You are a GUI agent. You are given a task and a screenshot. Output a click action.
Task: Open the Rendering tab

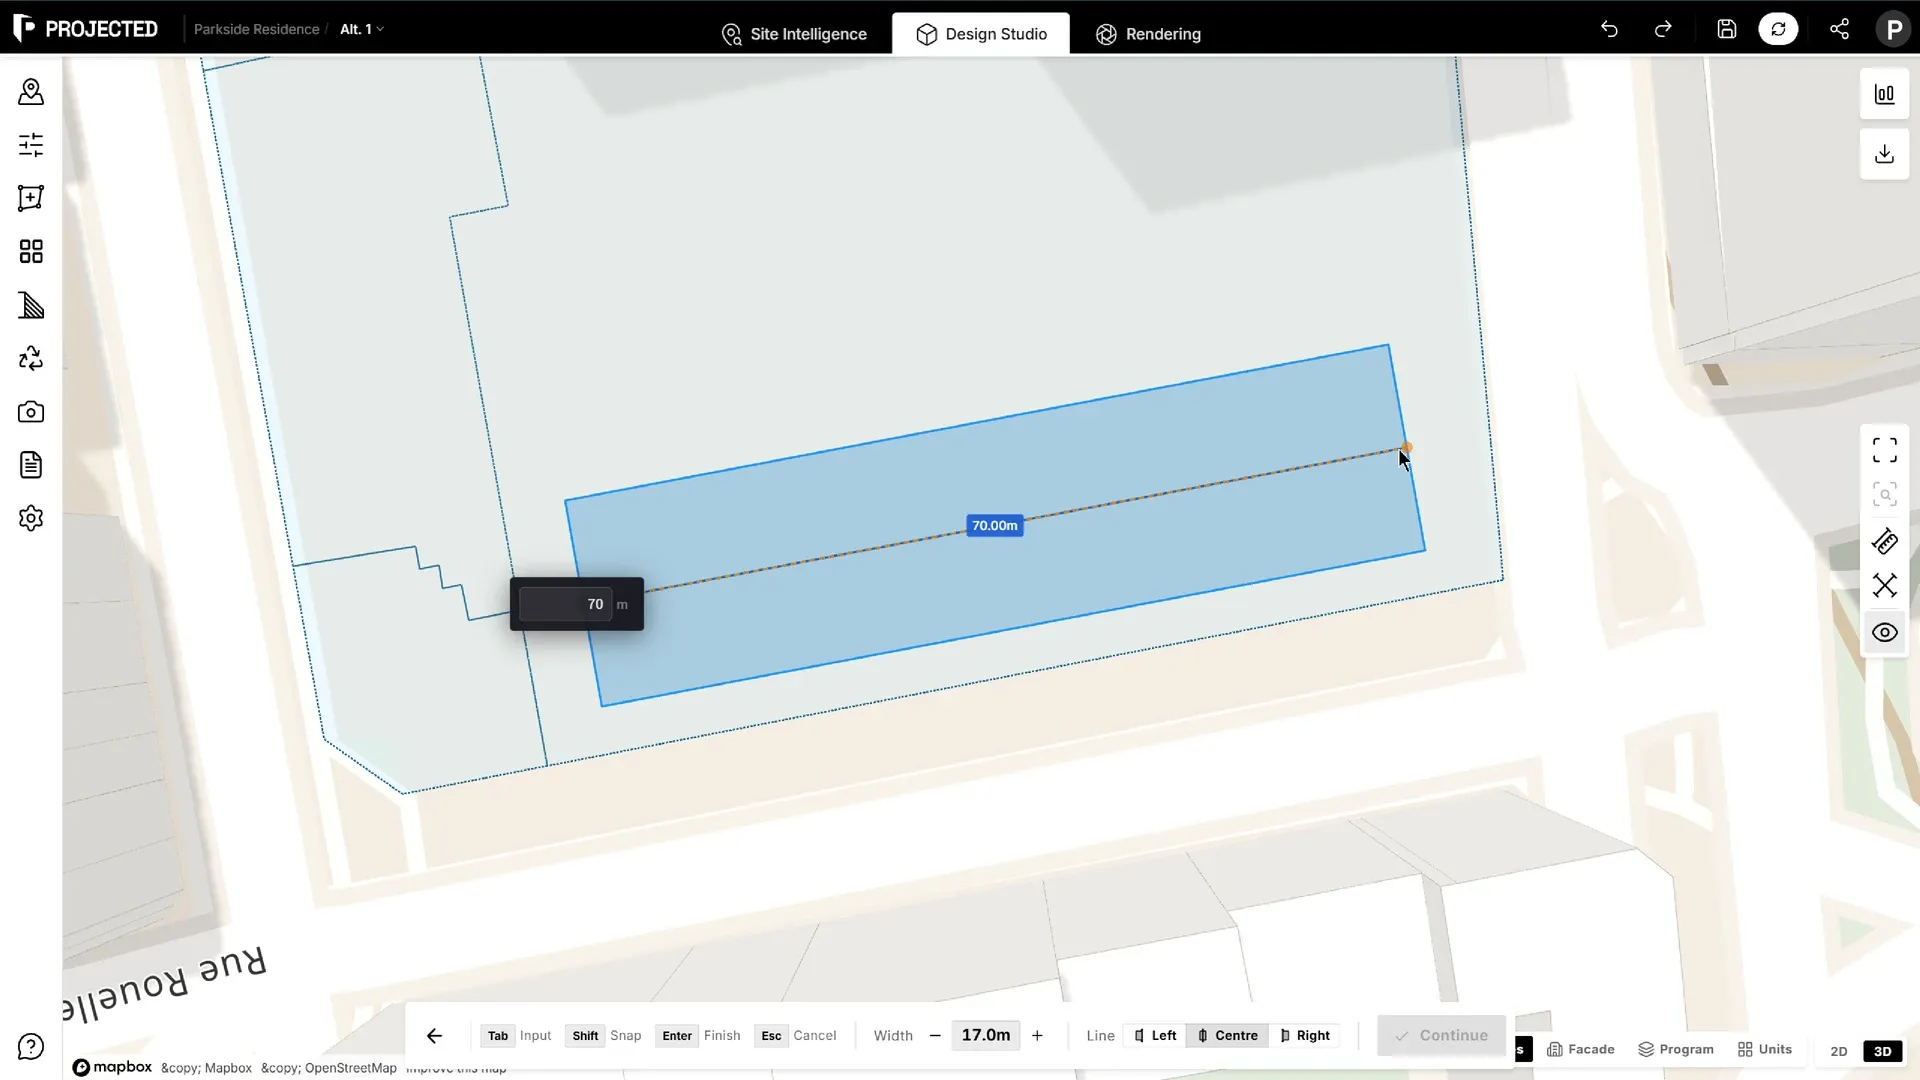coord(1148,34)
